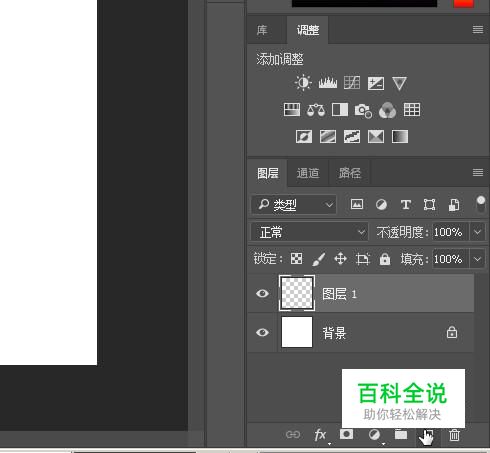The height and width of the screenshot is (453, 490).
Task: Click the red color swatch
Action: (x=463, y=3)
